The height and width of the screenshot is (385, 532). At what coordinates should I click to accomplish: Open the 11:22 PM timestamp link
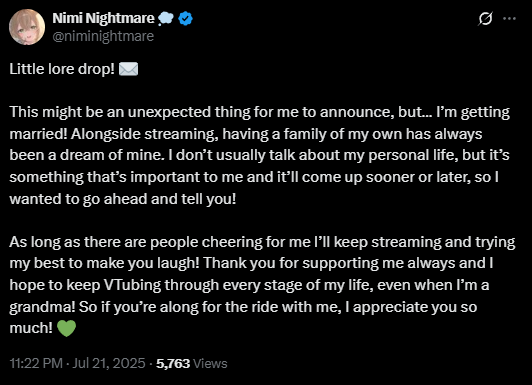coord(36,363)
